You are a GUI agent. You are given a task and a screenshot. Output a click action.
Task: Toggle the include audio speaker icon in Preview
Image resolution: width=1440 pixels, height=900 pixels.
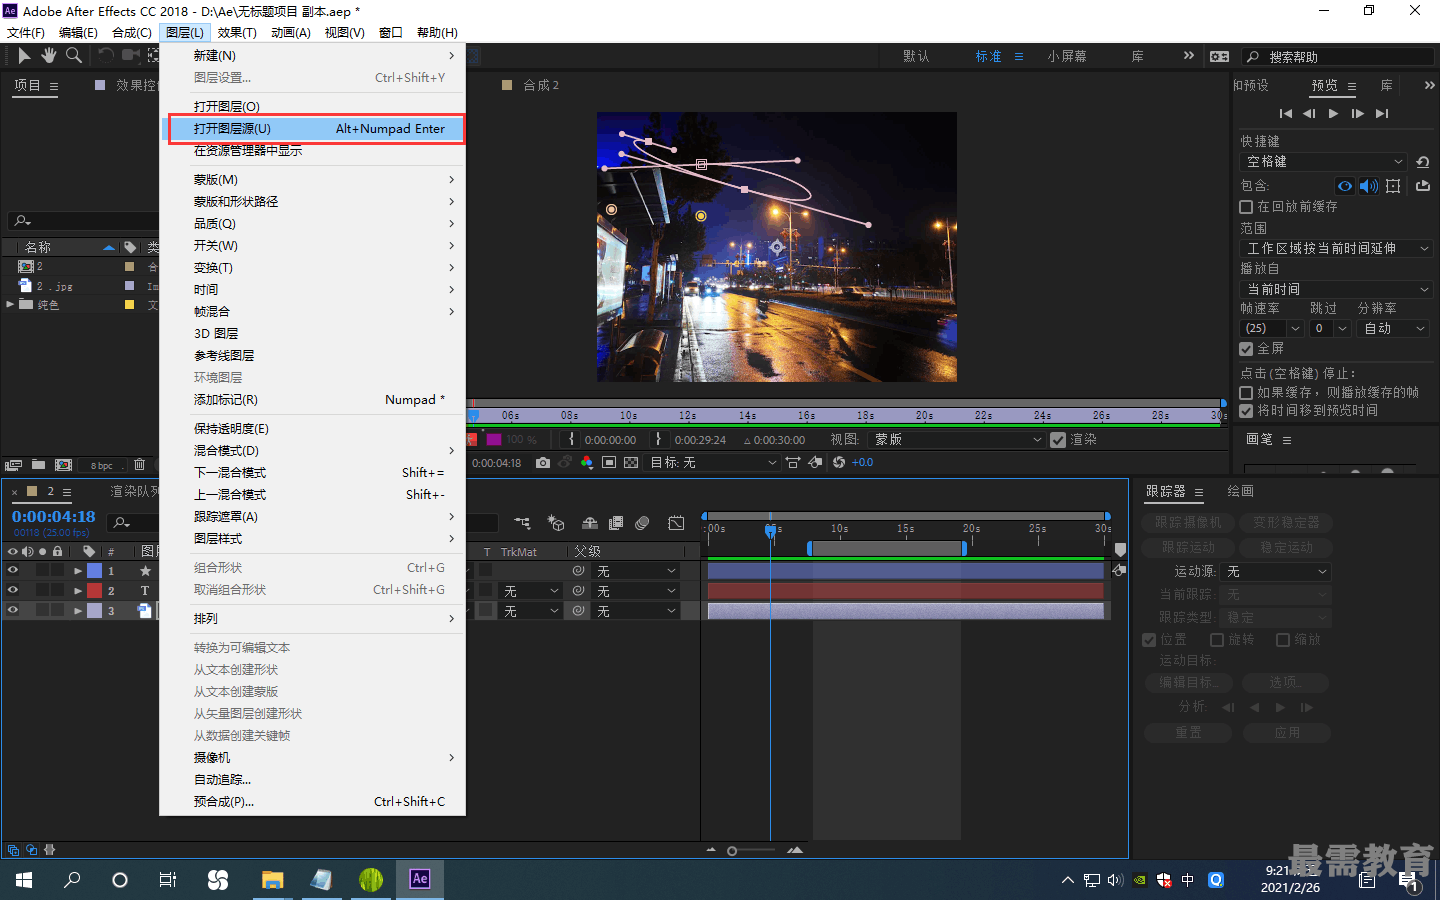[x=1369, y=186]
